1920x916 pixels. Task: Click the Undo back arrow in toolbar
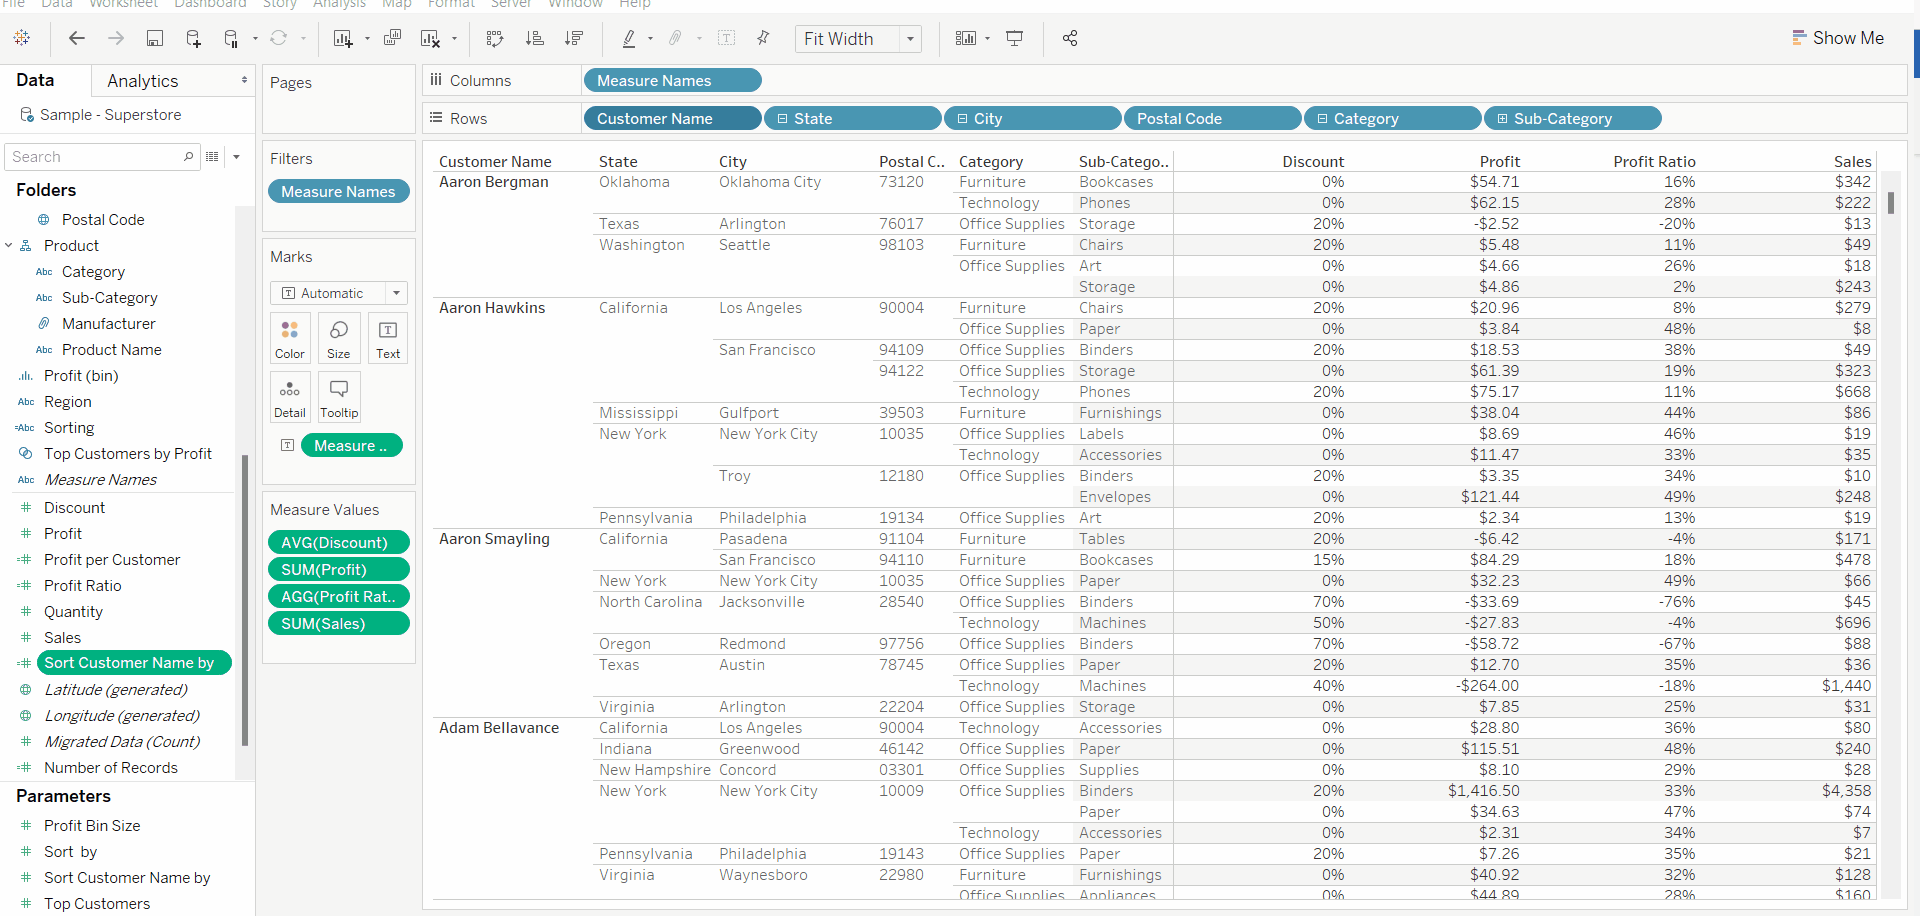click(77, 38)
